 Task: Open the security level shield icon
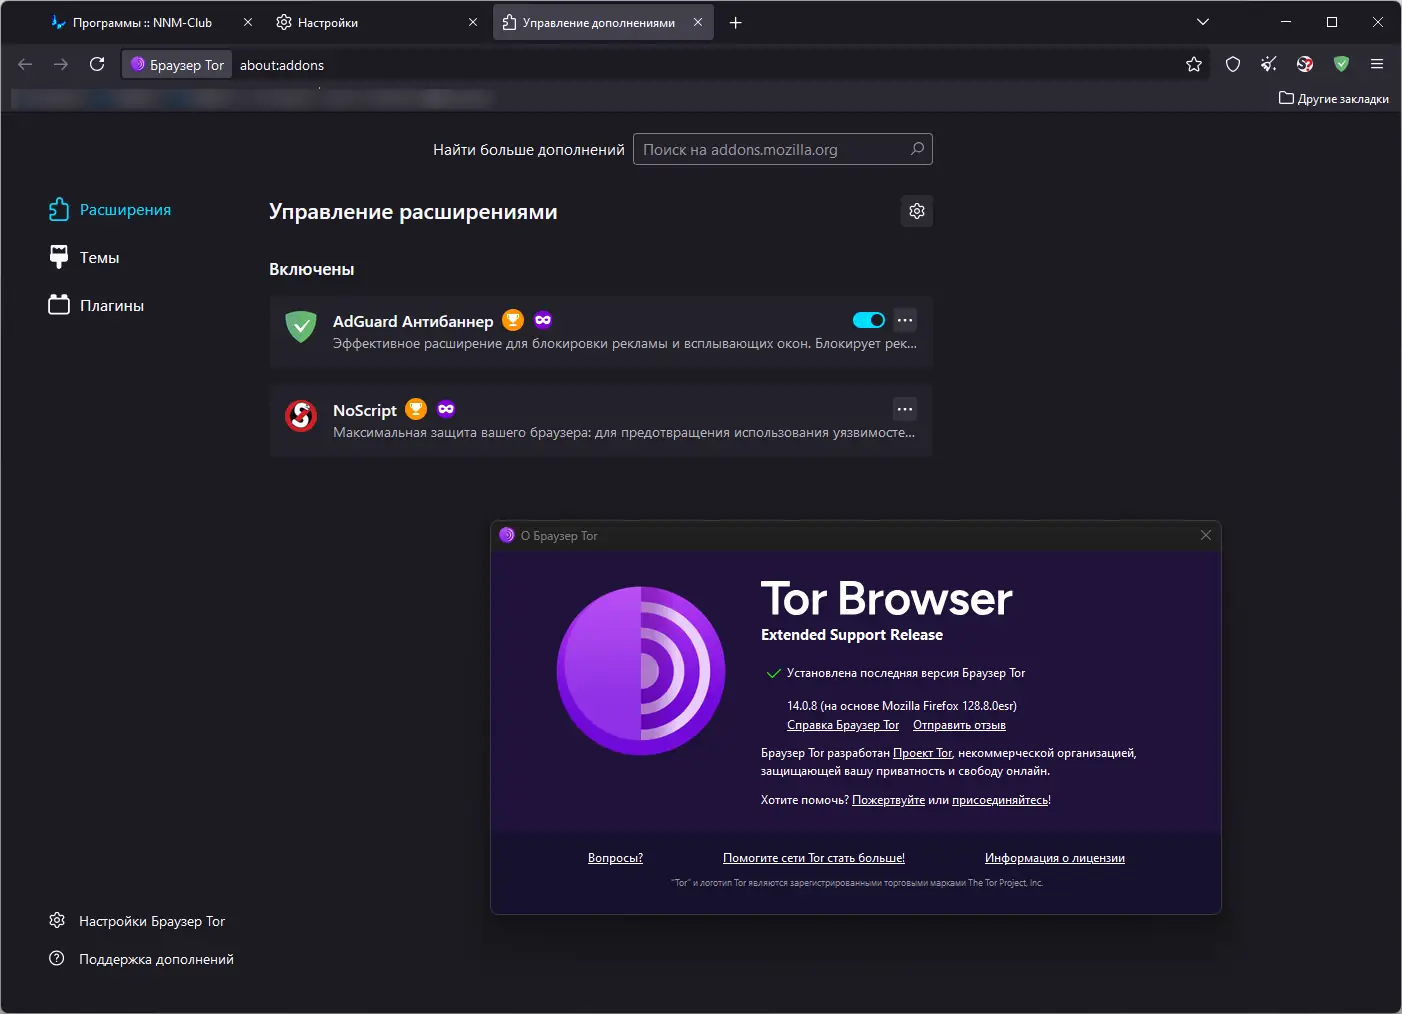(1233, 64)
